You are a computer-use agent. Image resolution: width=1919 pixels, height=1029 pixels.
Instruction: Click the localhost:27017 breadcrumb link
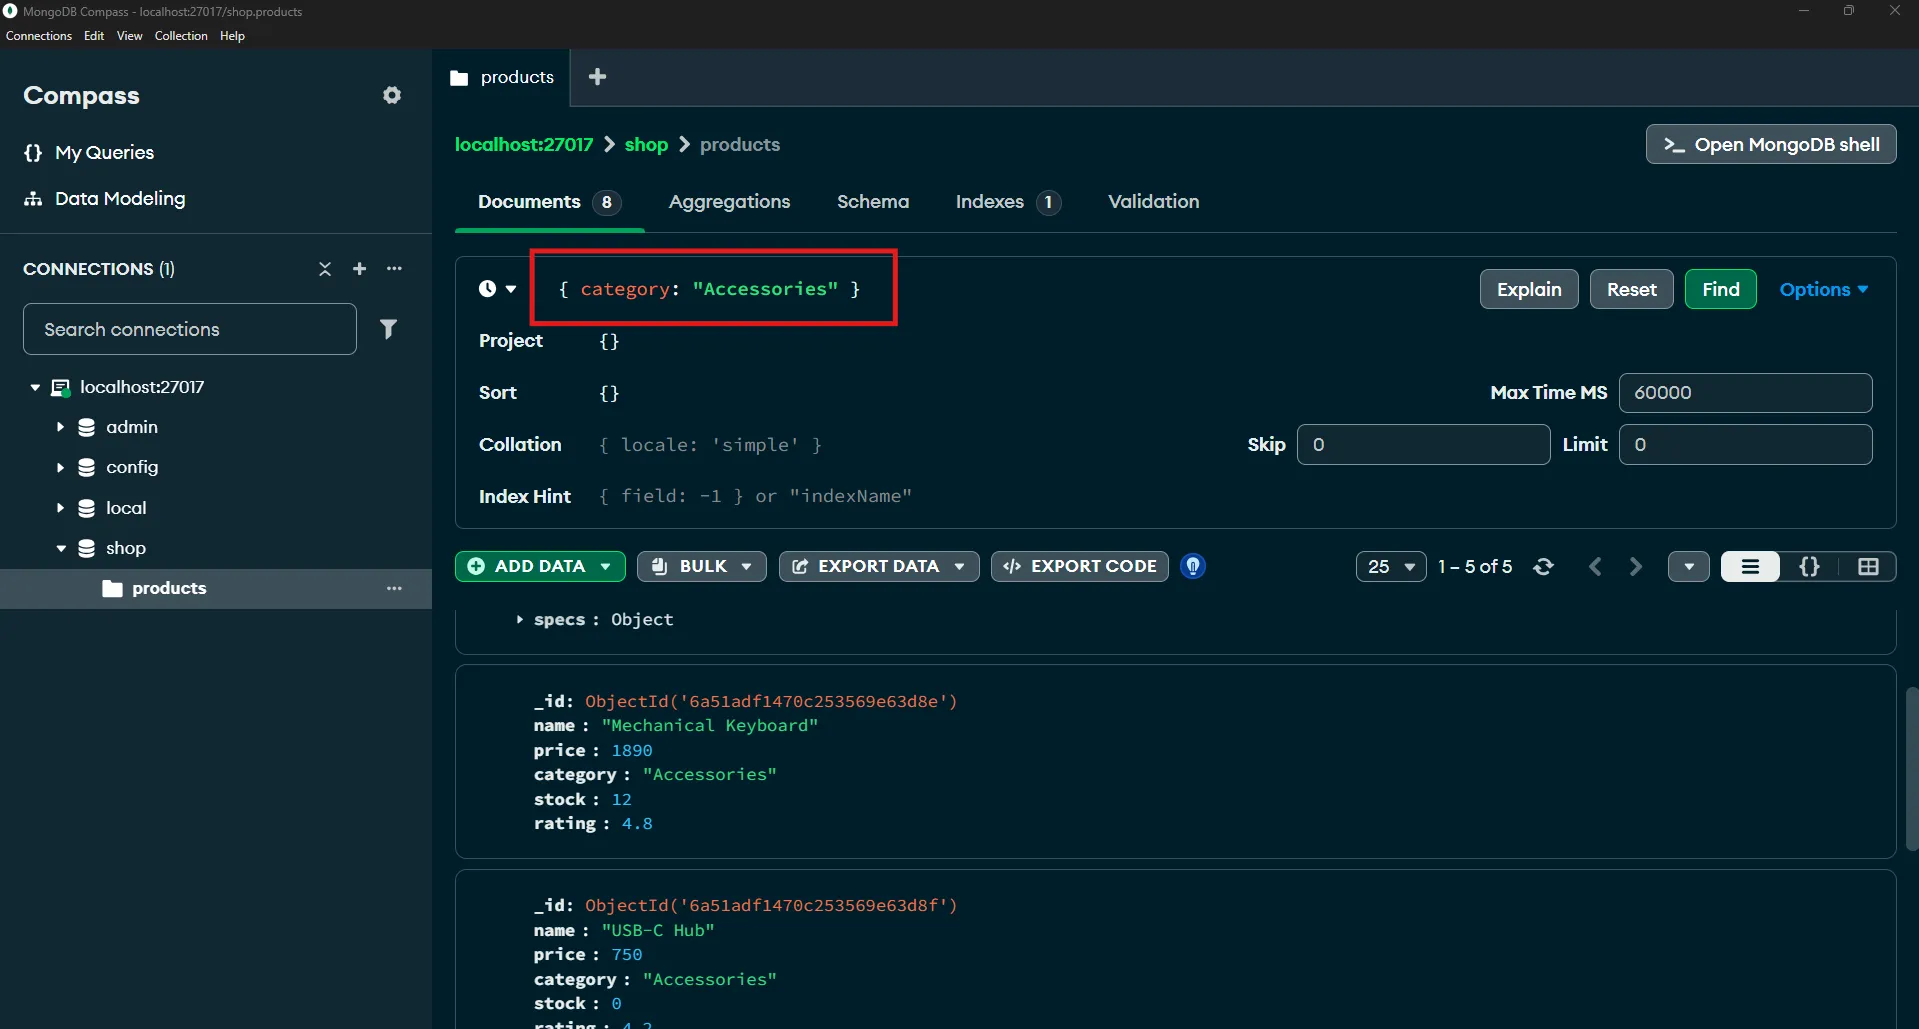click(x=524, y=144)
